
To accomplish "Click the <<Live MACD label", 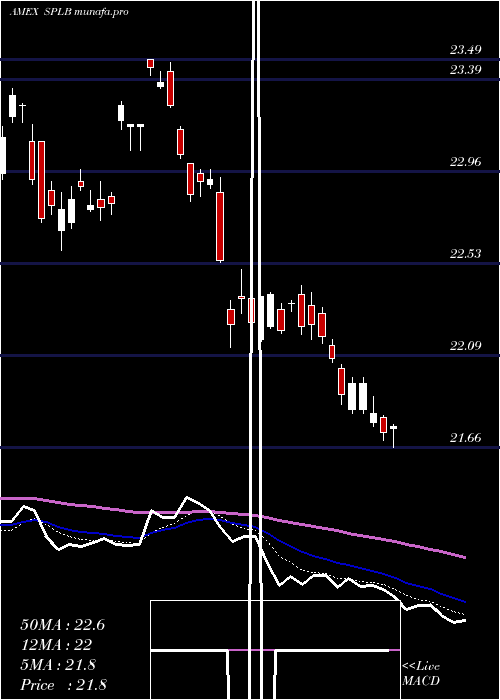I will (x=421, y=673).
